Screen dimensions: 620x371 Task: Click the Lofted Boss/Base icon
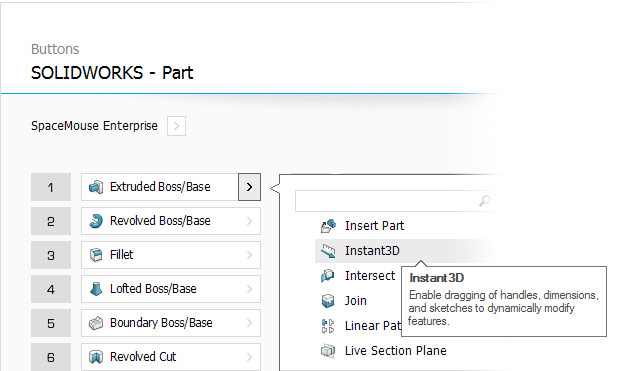pyautogui.click(x=96, y=289)
